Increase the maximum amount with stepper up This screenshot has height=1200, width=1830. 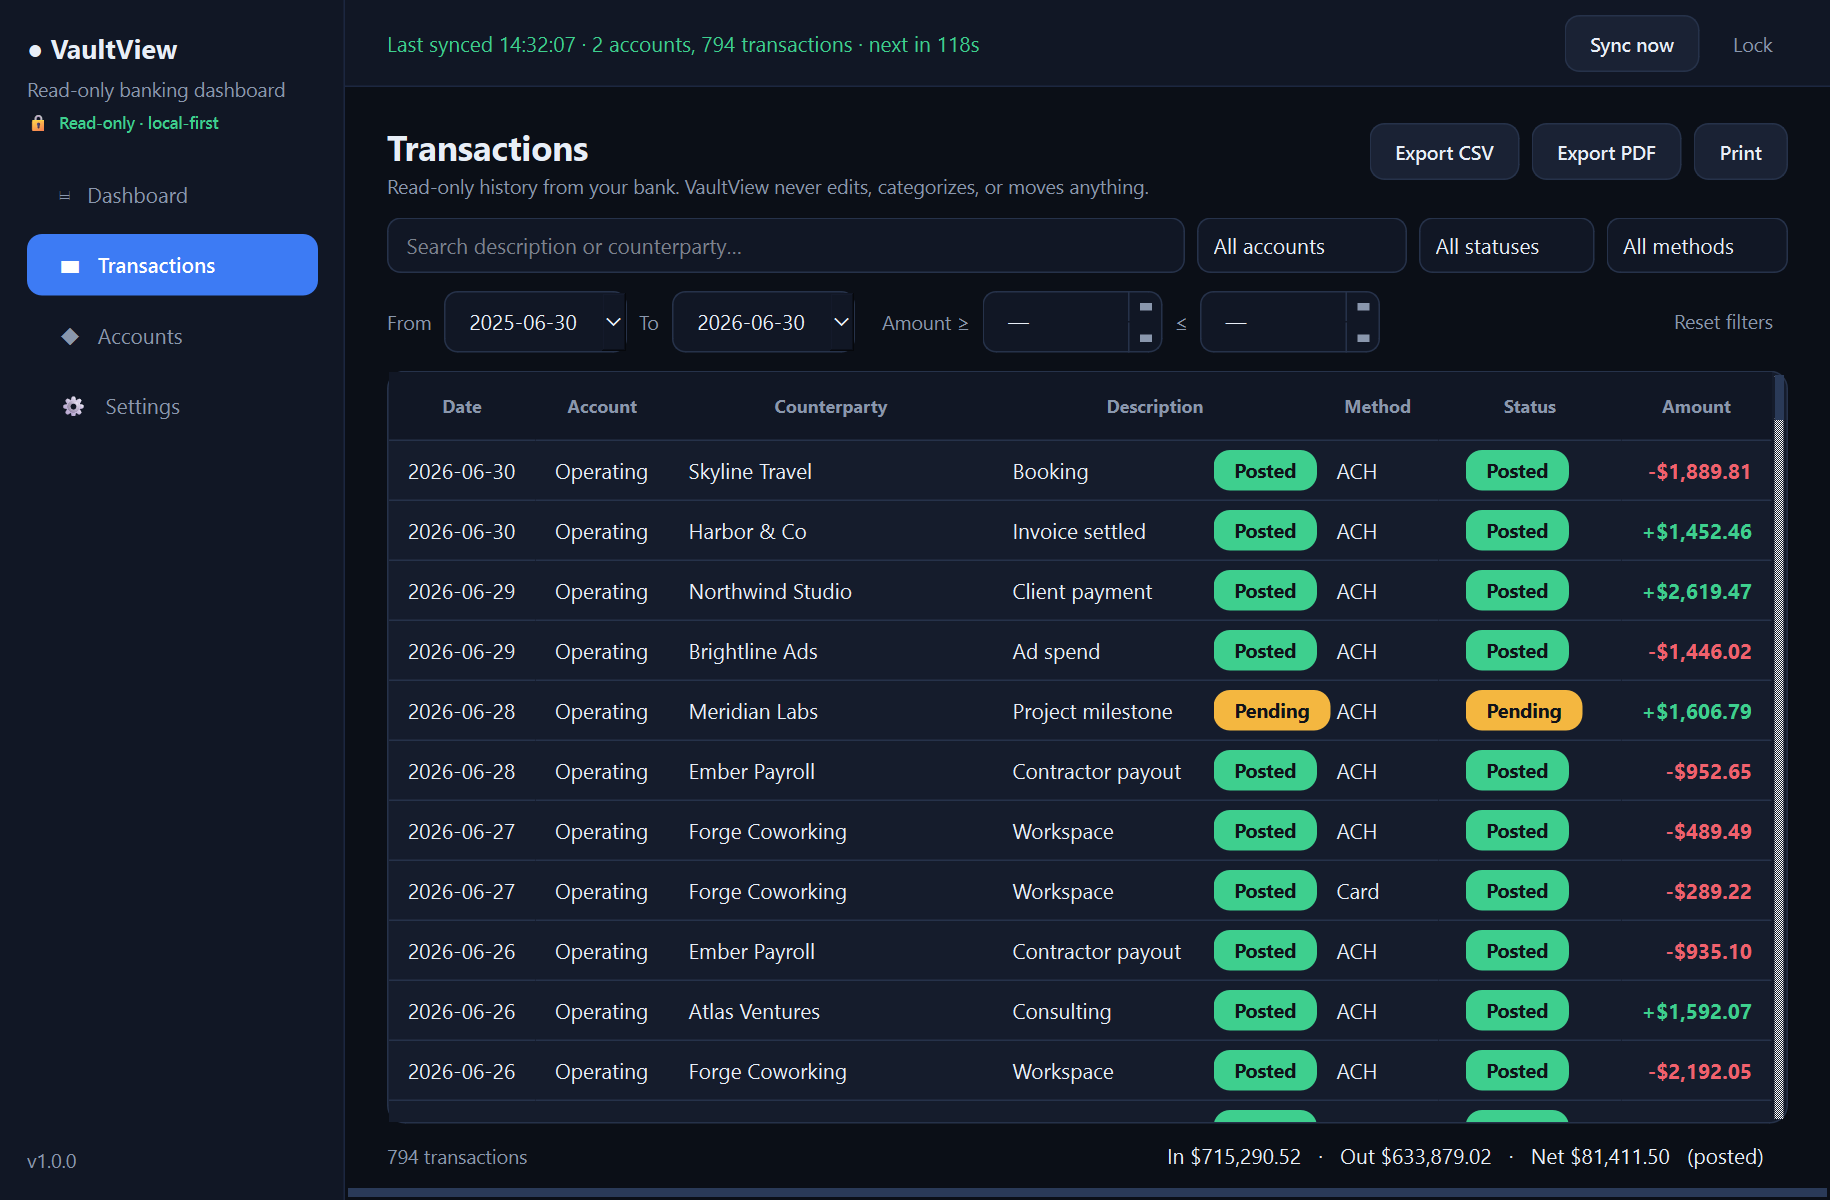click(x=1363, y=307)
